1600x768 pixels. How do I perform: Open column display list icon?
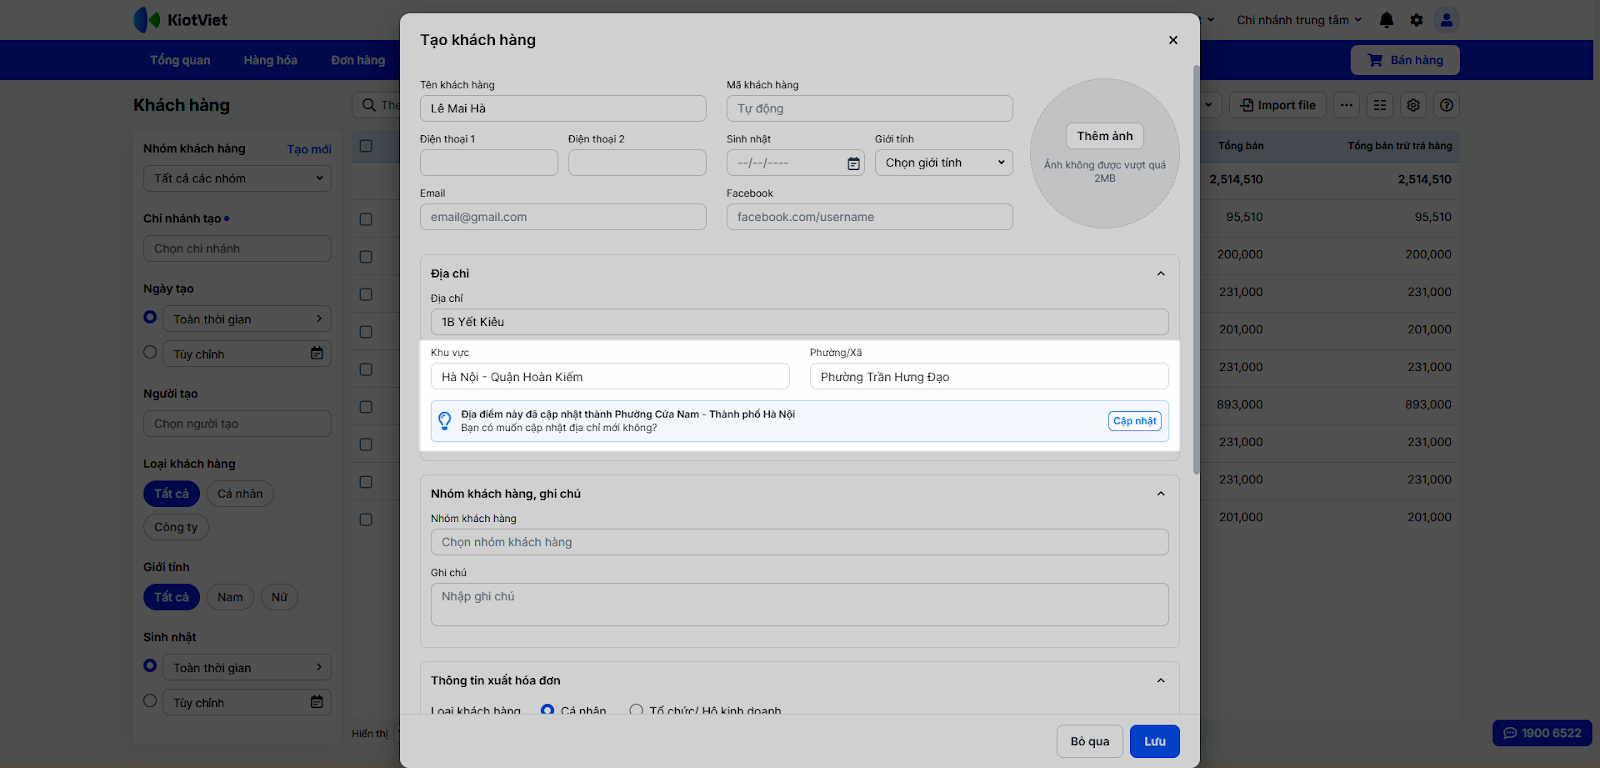(x=1380, y=105)
